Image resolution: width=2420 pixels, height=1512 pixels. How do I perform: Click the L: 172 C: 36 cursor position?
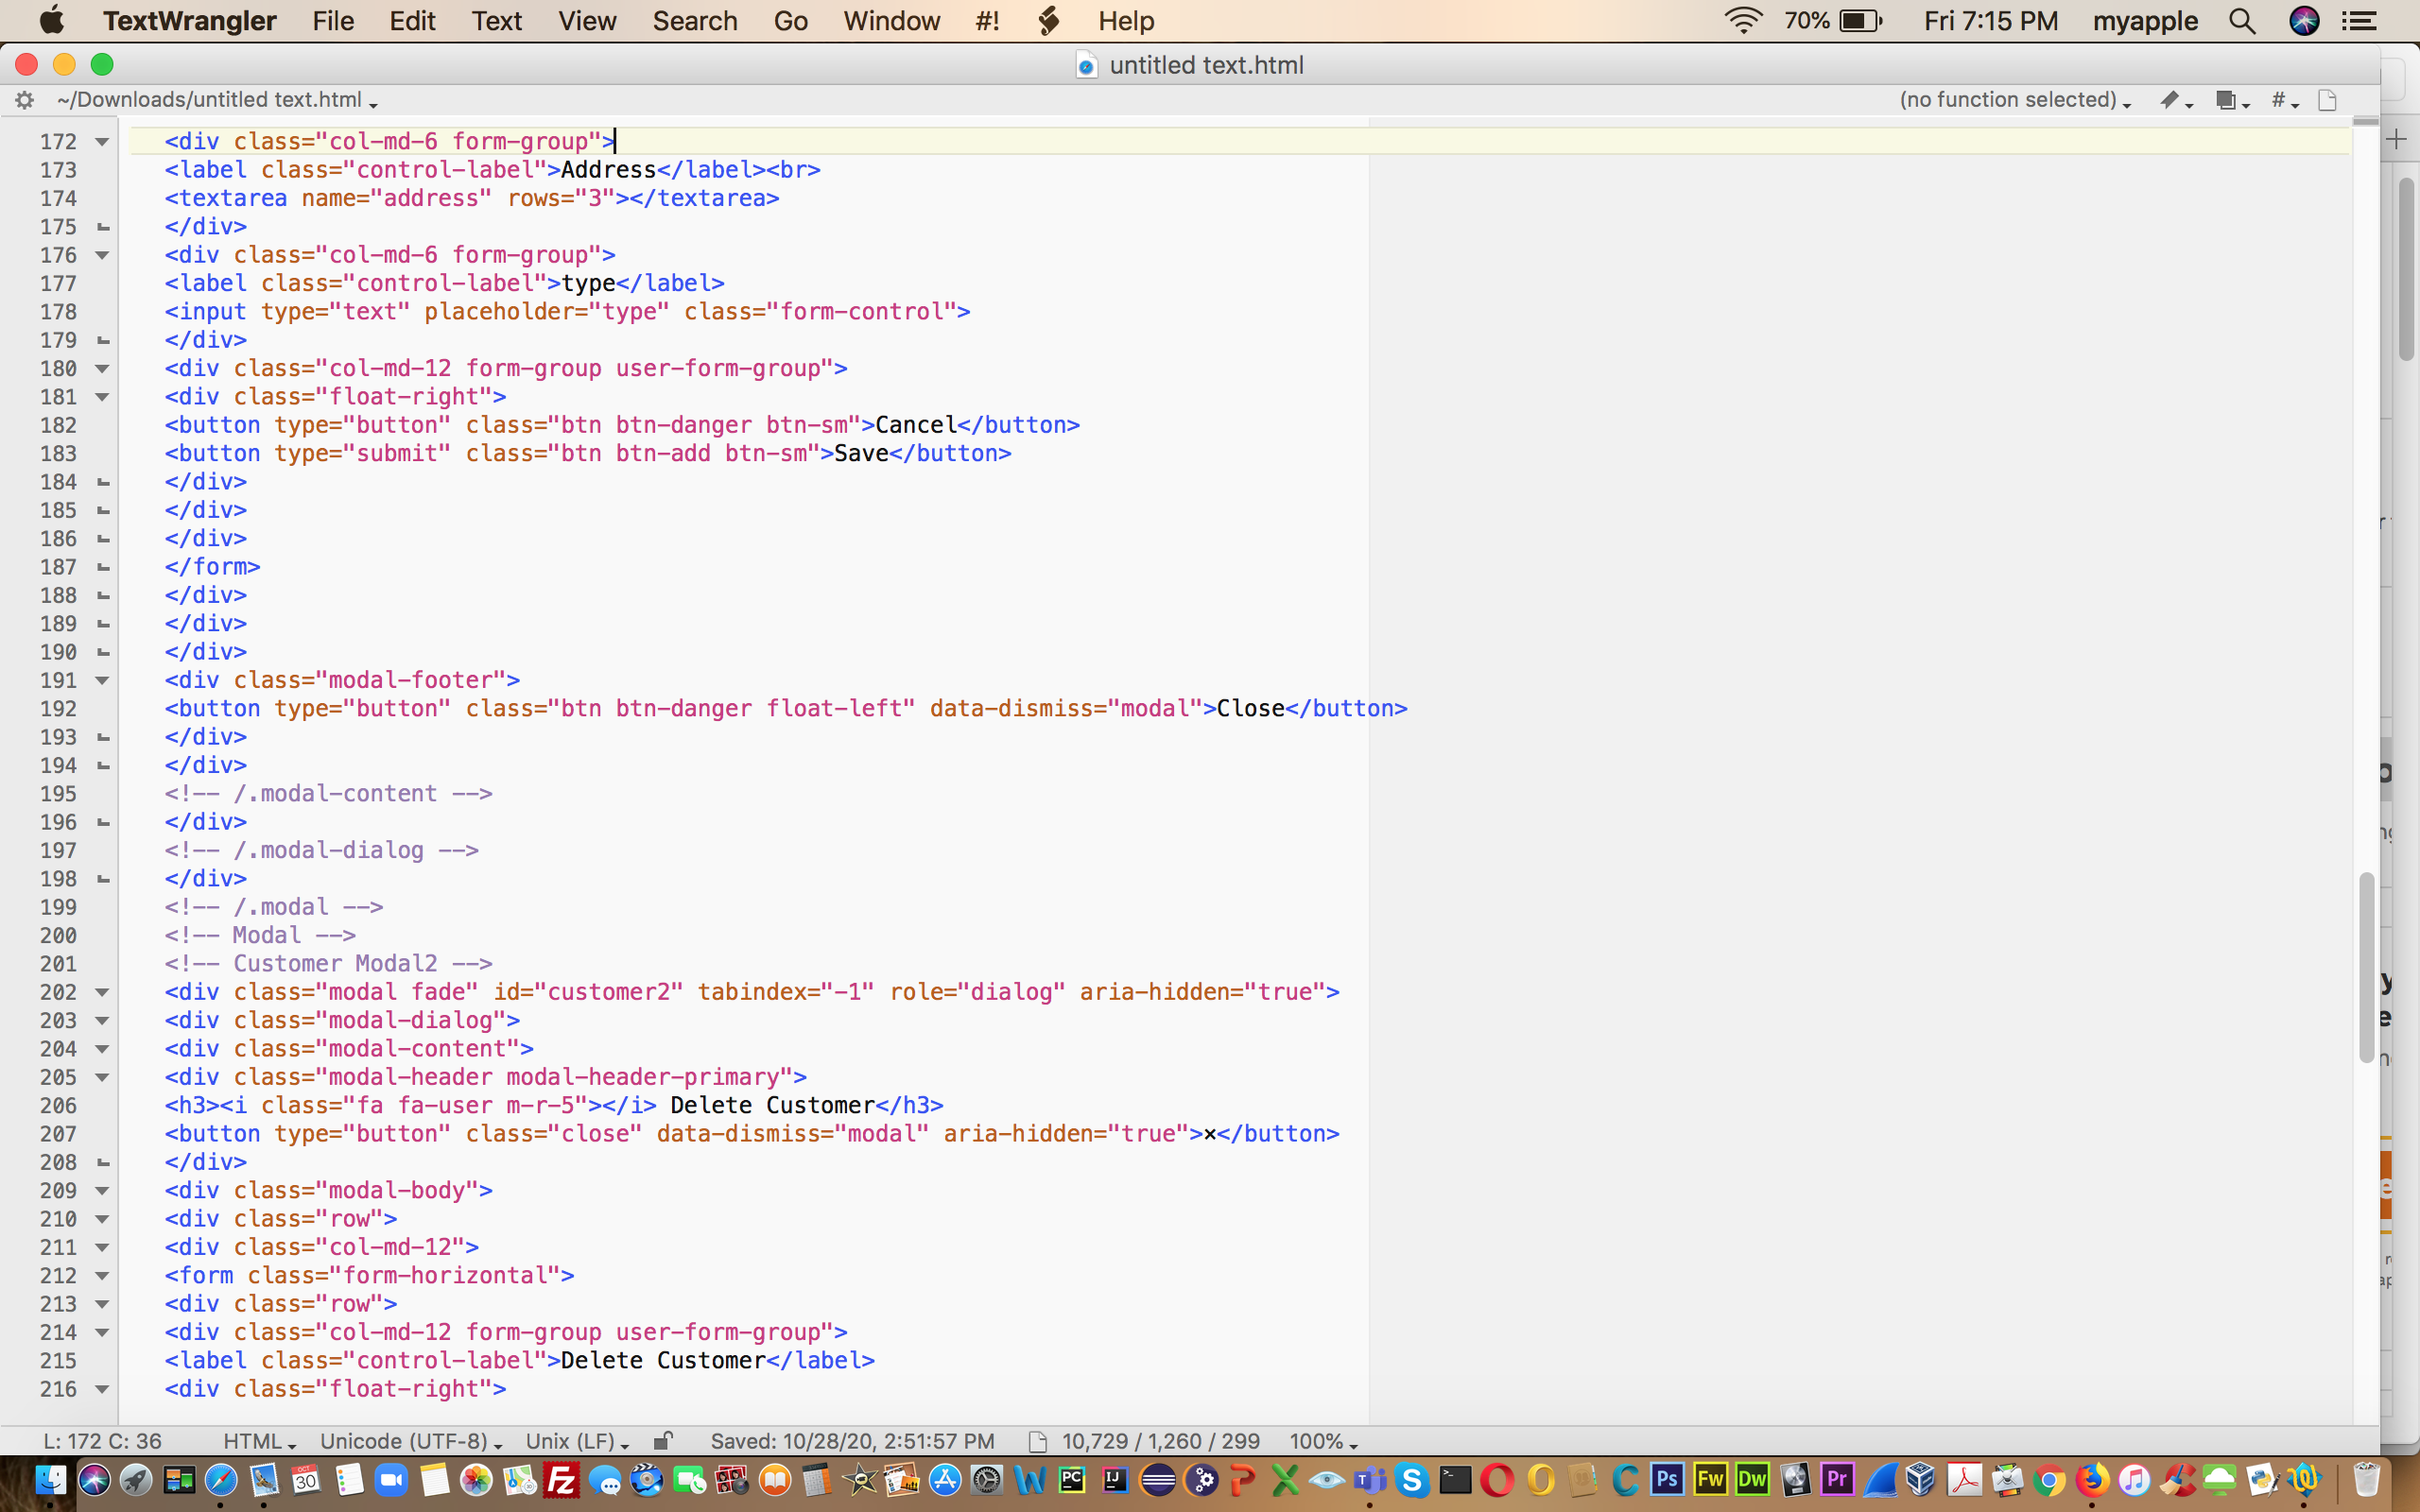tap(102, 1441)
